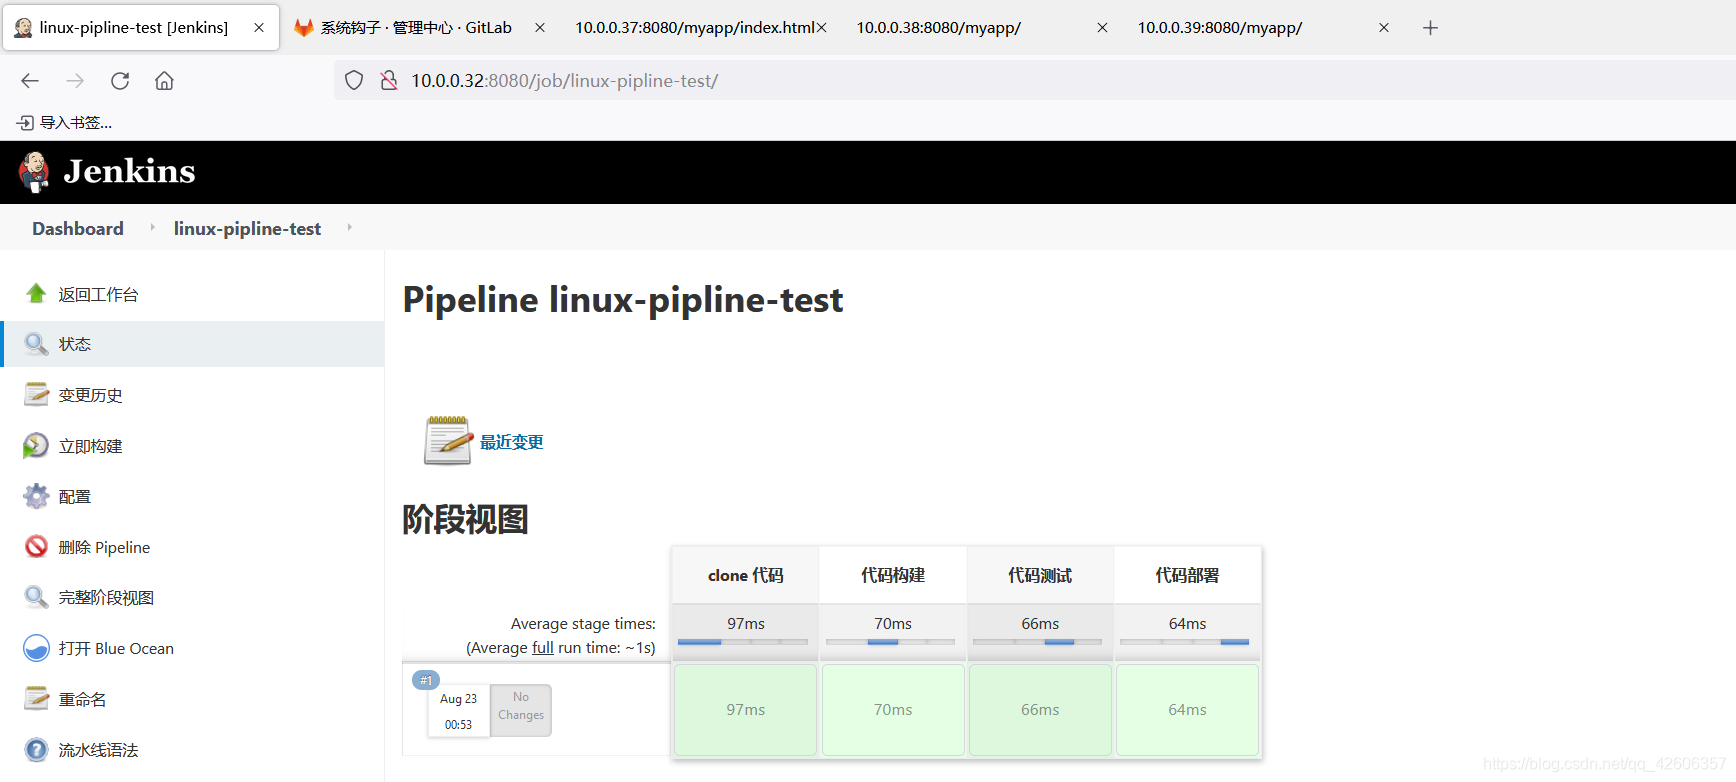Close the 10.0.0.39:8080/myapp/ tab
The height and width of the screenshot is (782, 1736).
point(1384,28)
